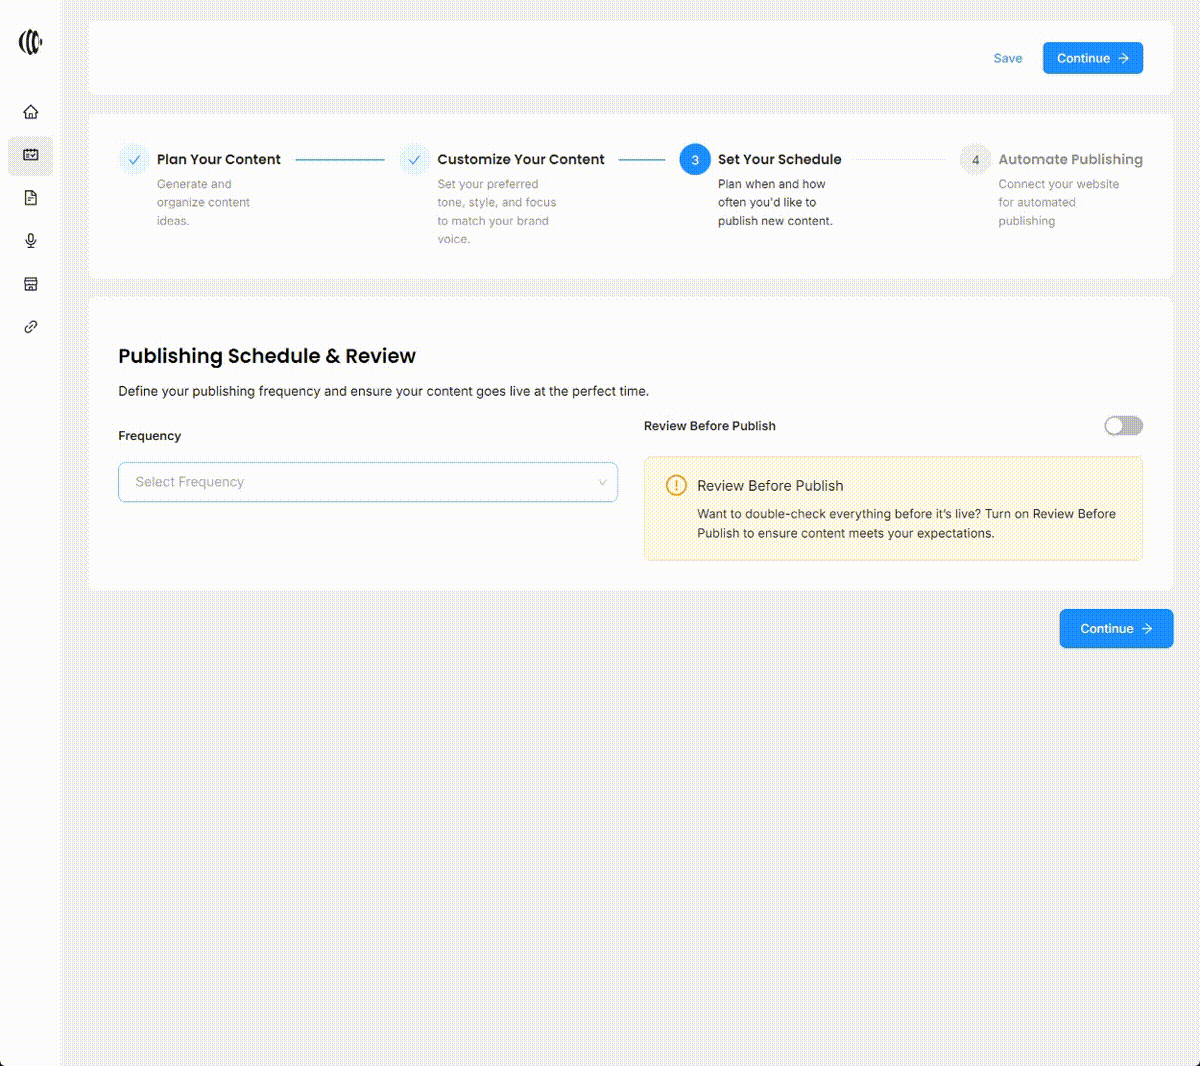The image size is (1200, 1066).
Task: Jump to step 4 Automate Publishing
Action: click(x=1070, y=159)
